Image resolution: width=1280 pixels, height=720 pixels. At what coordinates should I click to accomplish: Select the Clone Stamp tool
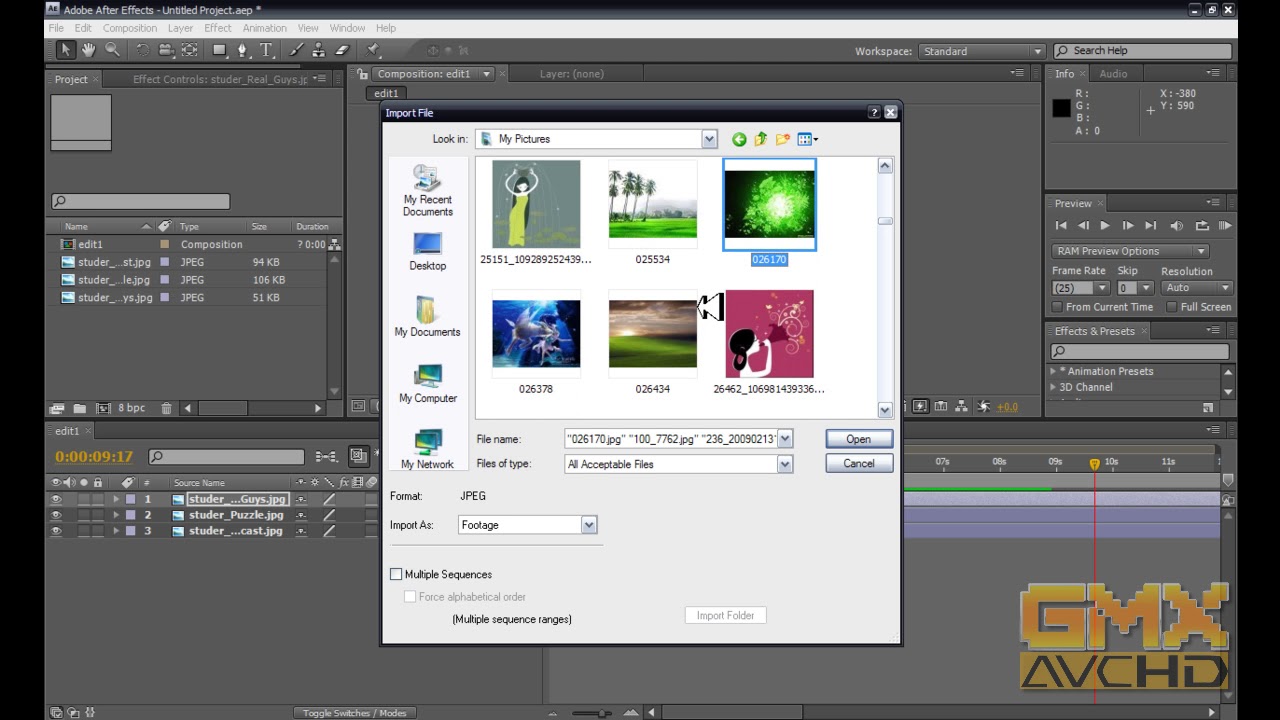pos(319,50)
